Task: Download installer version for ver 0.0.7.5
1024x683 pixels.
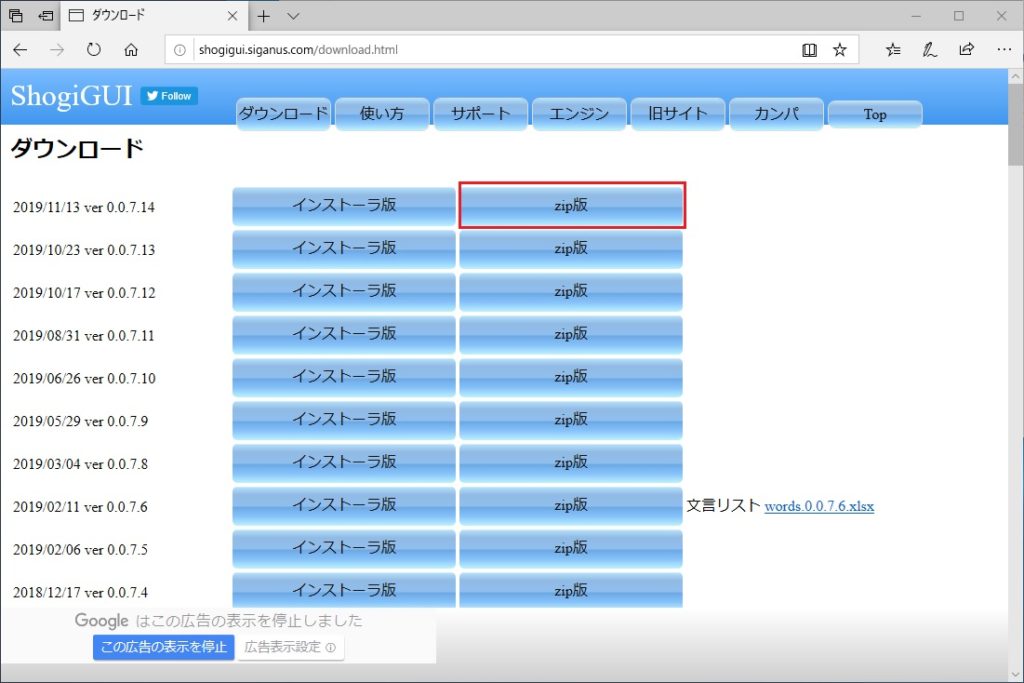Action: (344, 548)
